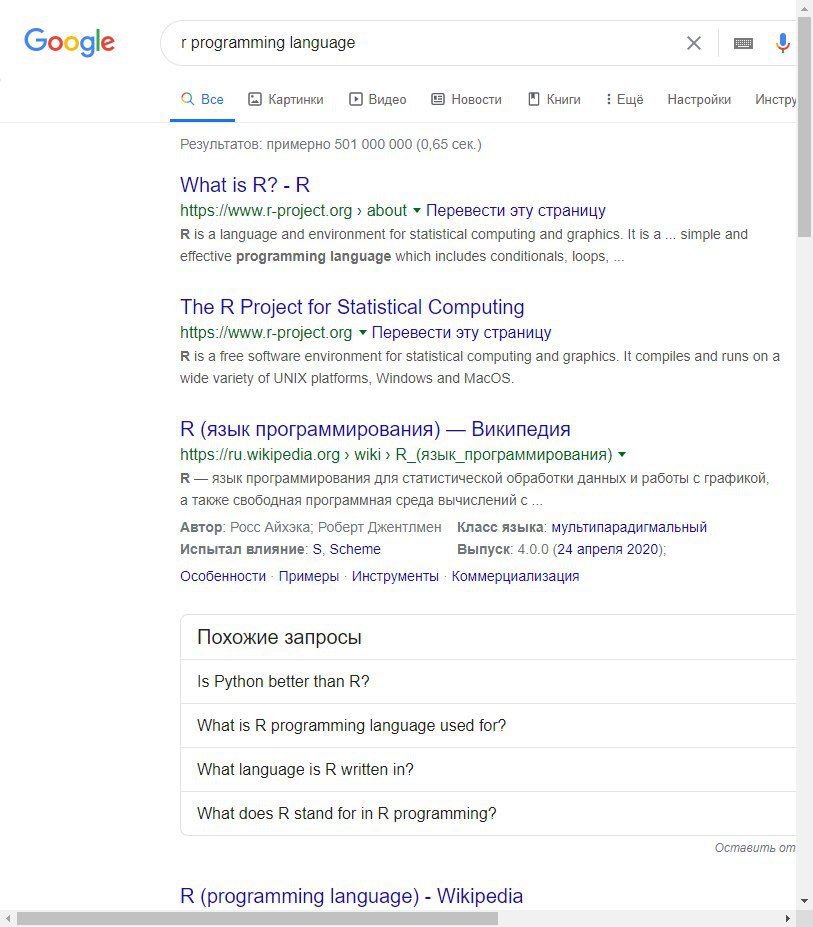
Task: Open the on-screen keyboard icon
Action: point(743,43)
